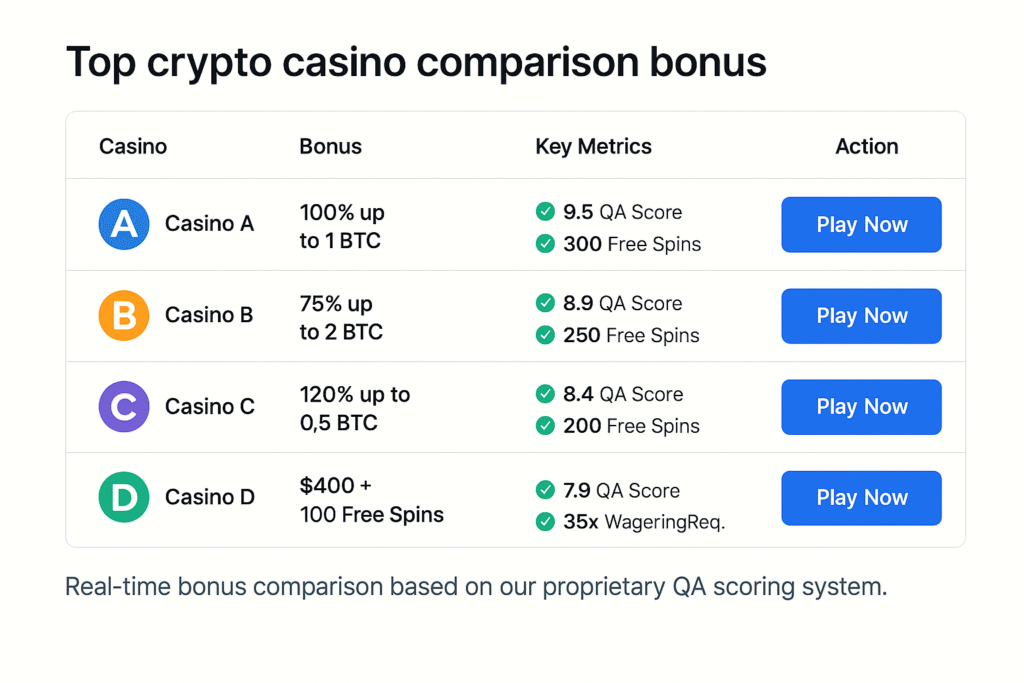Viewport: 1024px width, 683px height.
Task: Click the checkmark next to 35x WageringReq
Action: click(545, 522)
